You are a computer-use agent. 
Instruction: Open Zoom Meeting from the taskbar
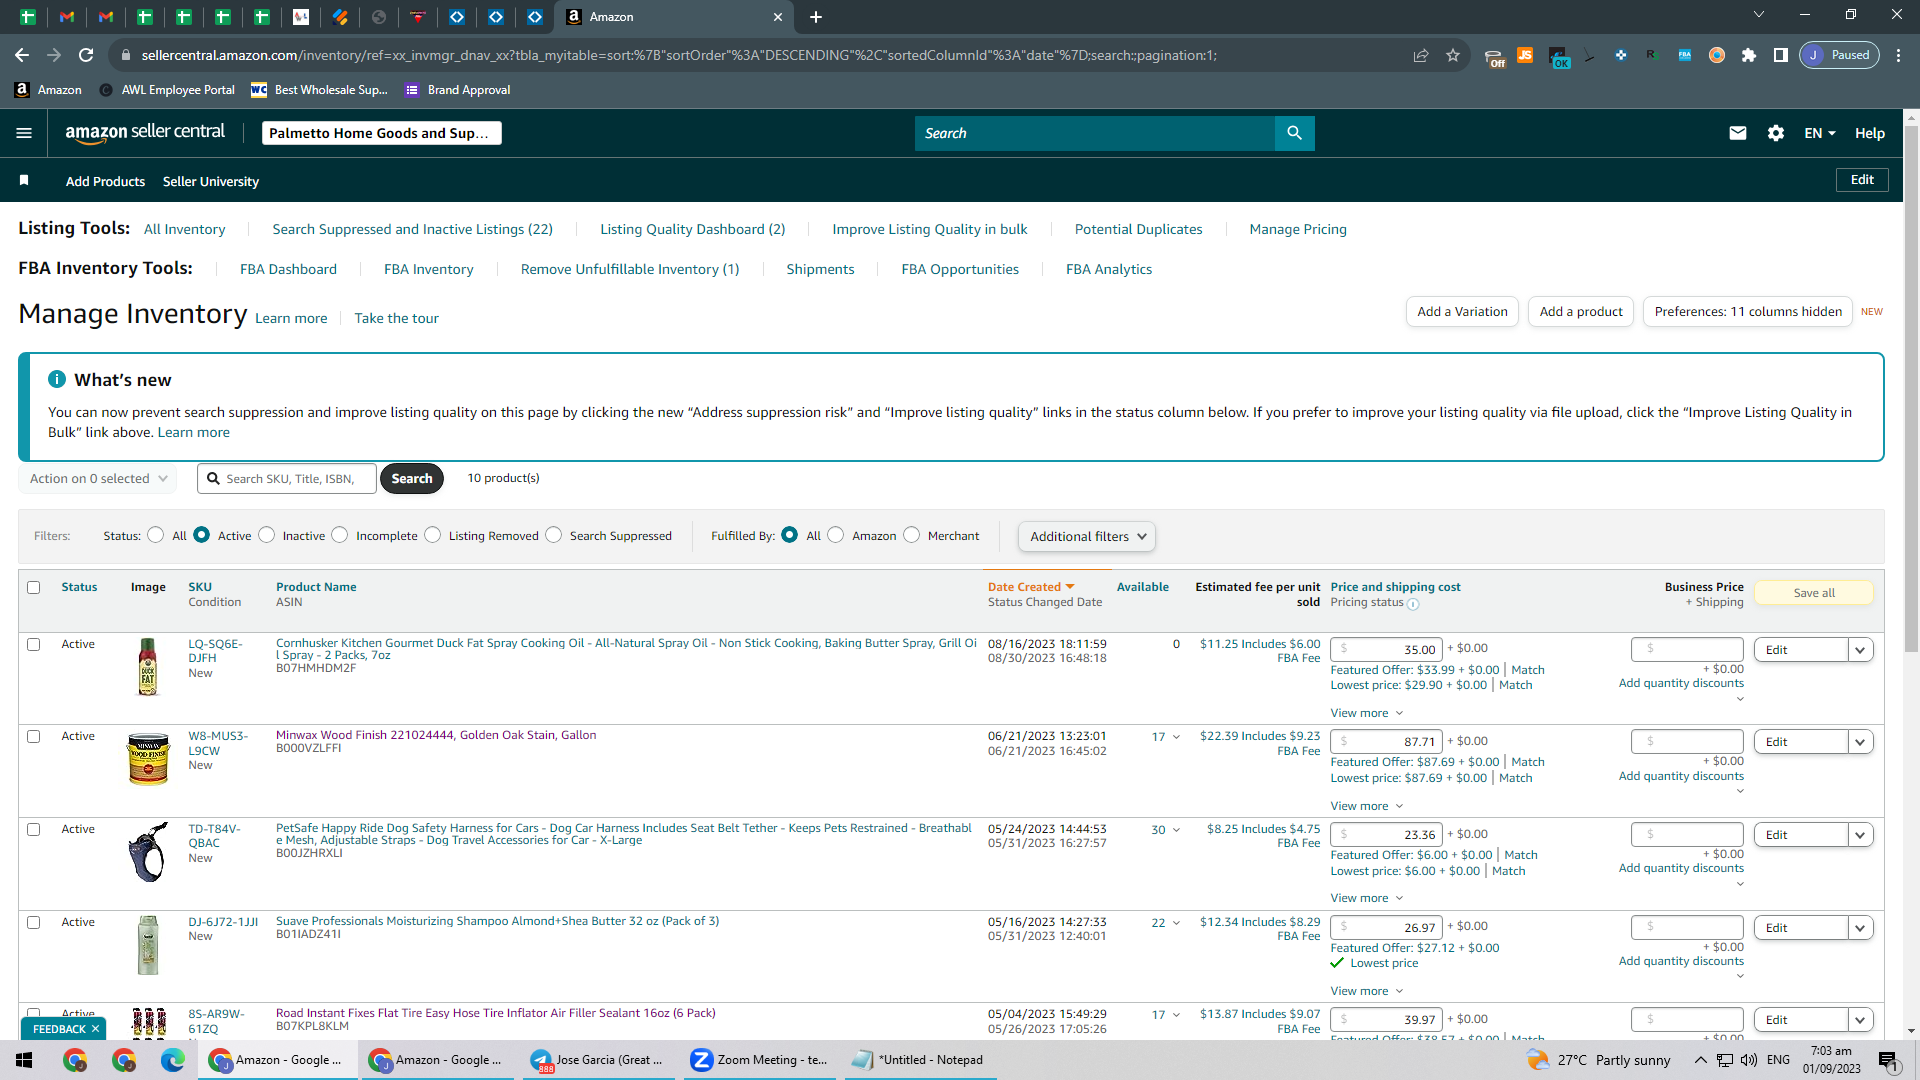click(761, 1060)
